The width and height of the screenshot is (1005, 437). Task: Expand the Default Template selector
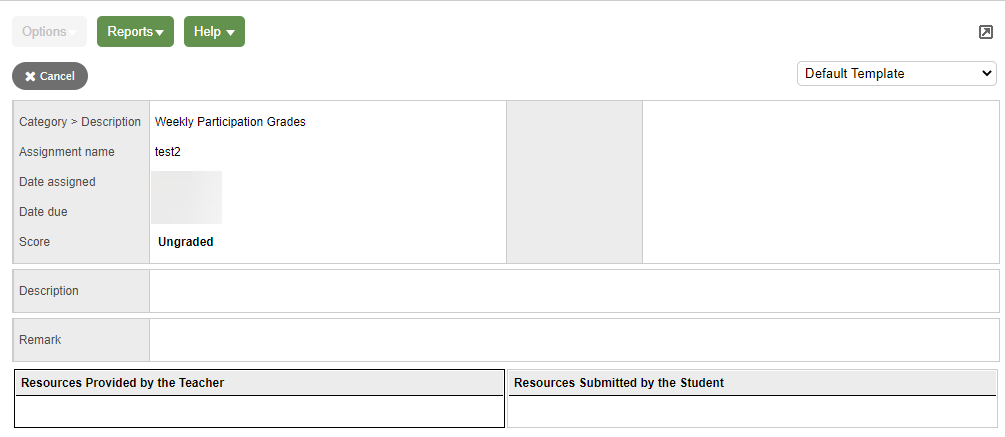point(896,73)
